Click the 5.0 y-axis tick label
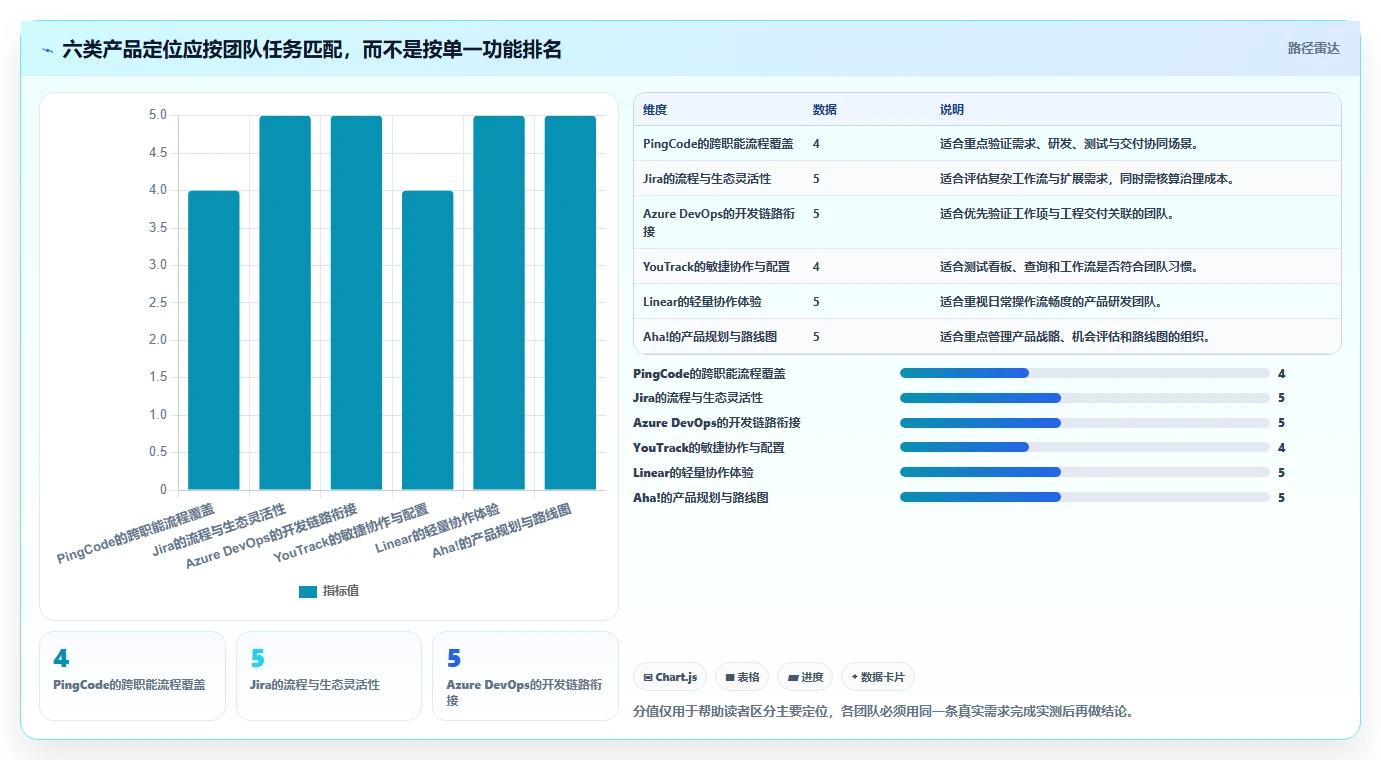The image size is (1381, 760). [x=158, y=115]
